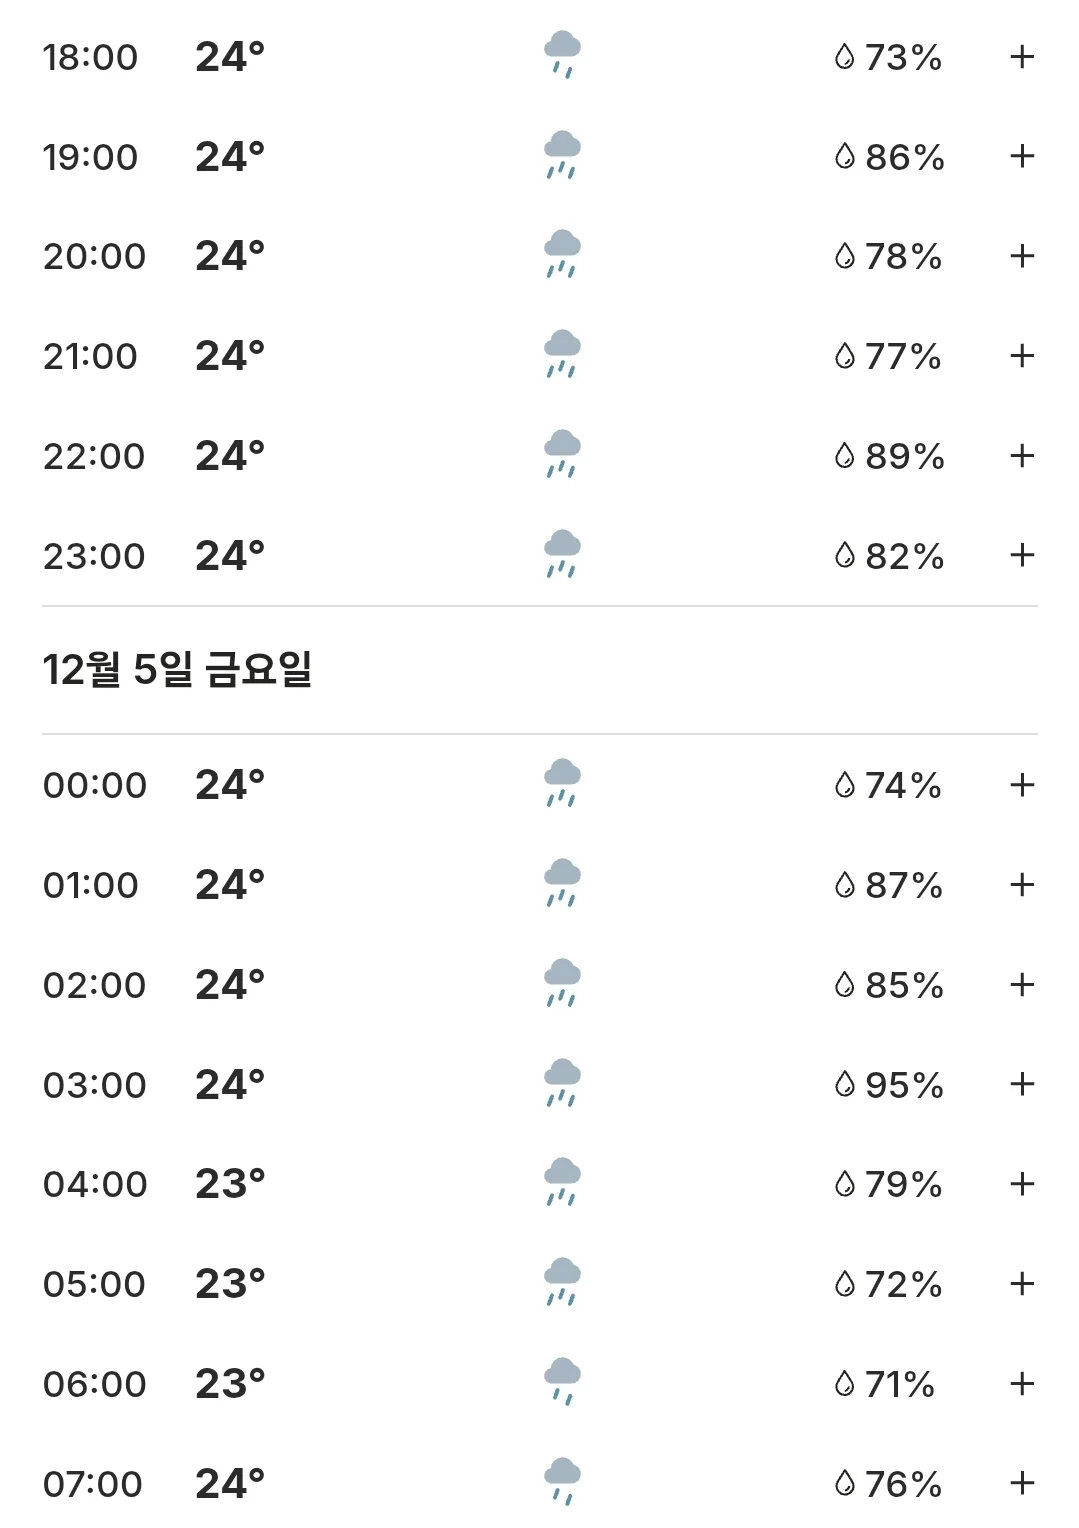This screenshot has width=1079, height=1528.
Task: Click the rain cloud icon at 04:00
Action: pos(562,1182)
